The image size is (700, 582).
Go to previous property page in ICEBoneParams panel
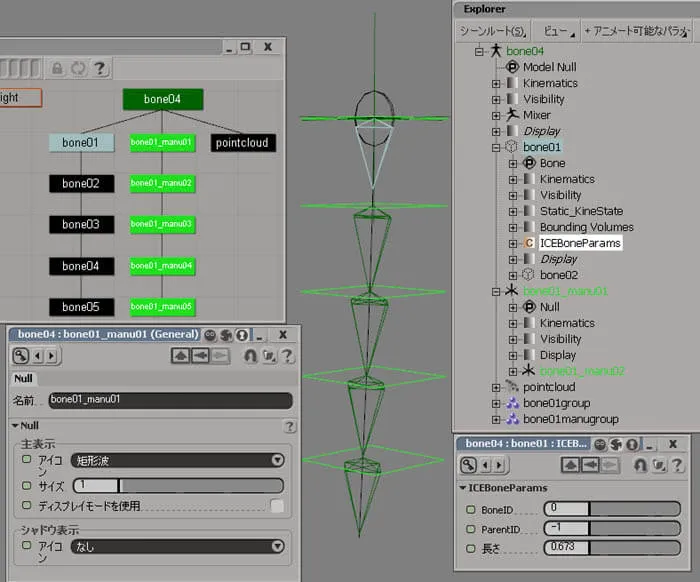coord(486,466)
